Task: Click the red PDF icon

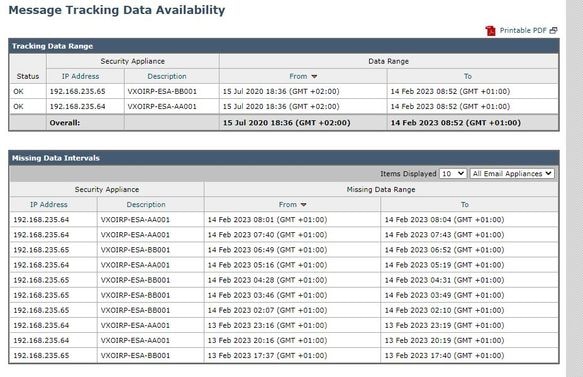Action: [x=490, y=30]
